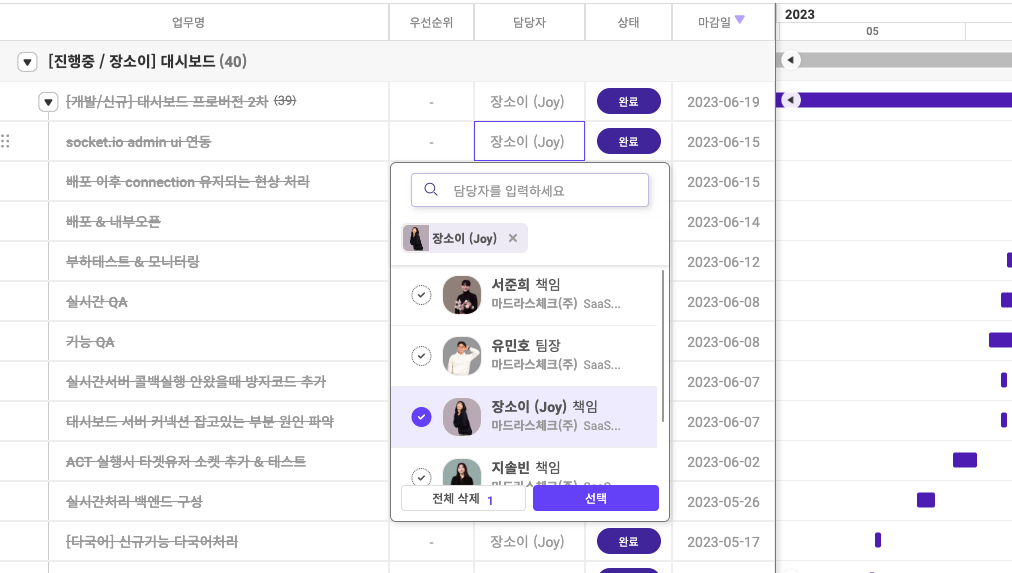Image resolution: width=1012 pixels, height=573 pixels.
Task: Click the 전체 삭제 button
Action: 463,498
